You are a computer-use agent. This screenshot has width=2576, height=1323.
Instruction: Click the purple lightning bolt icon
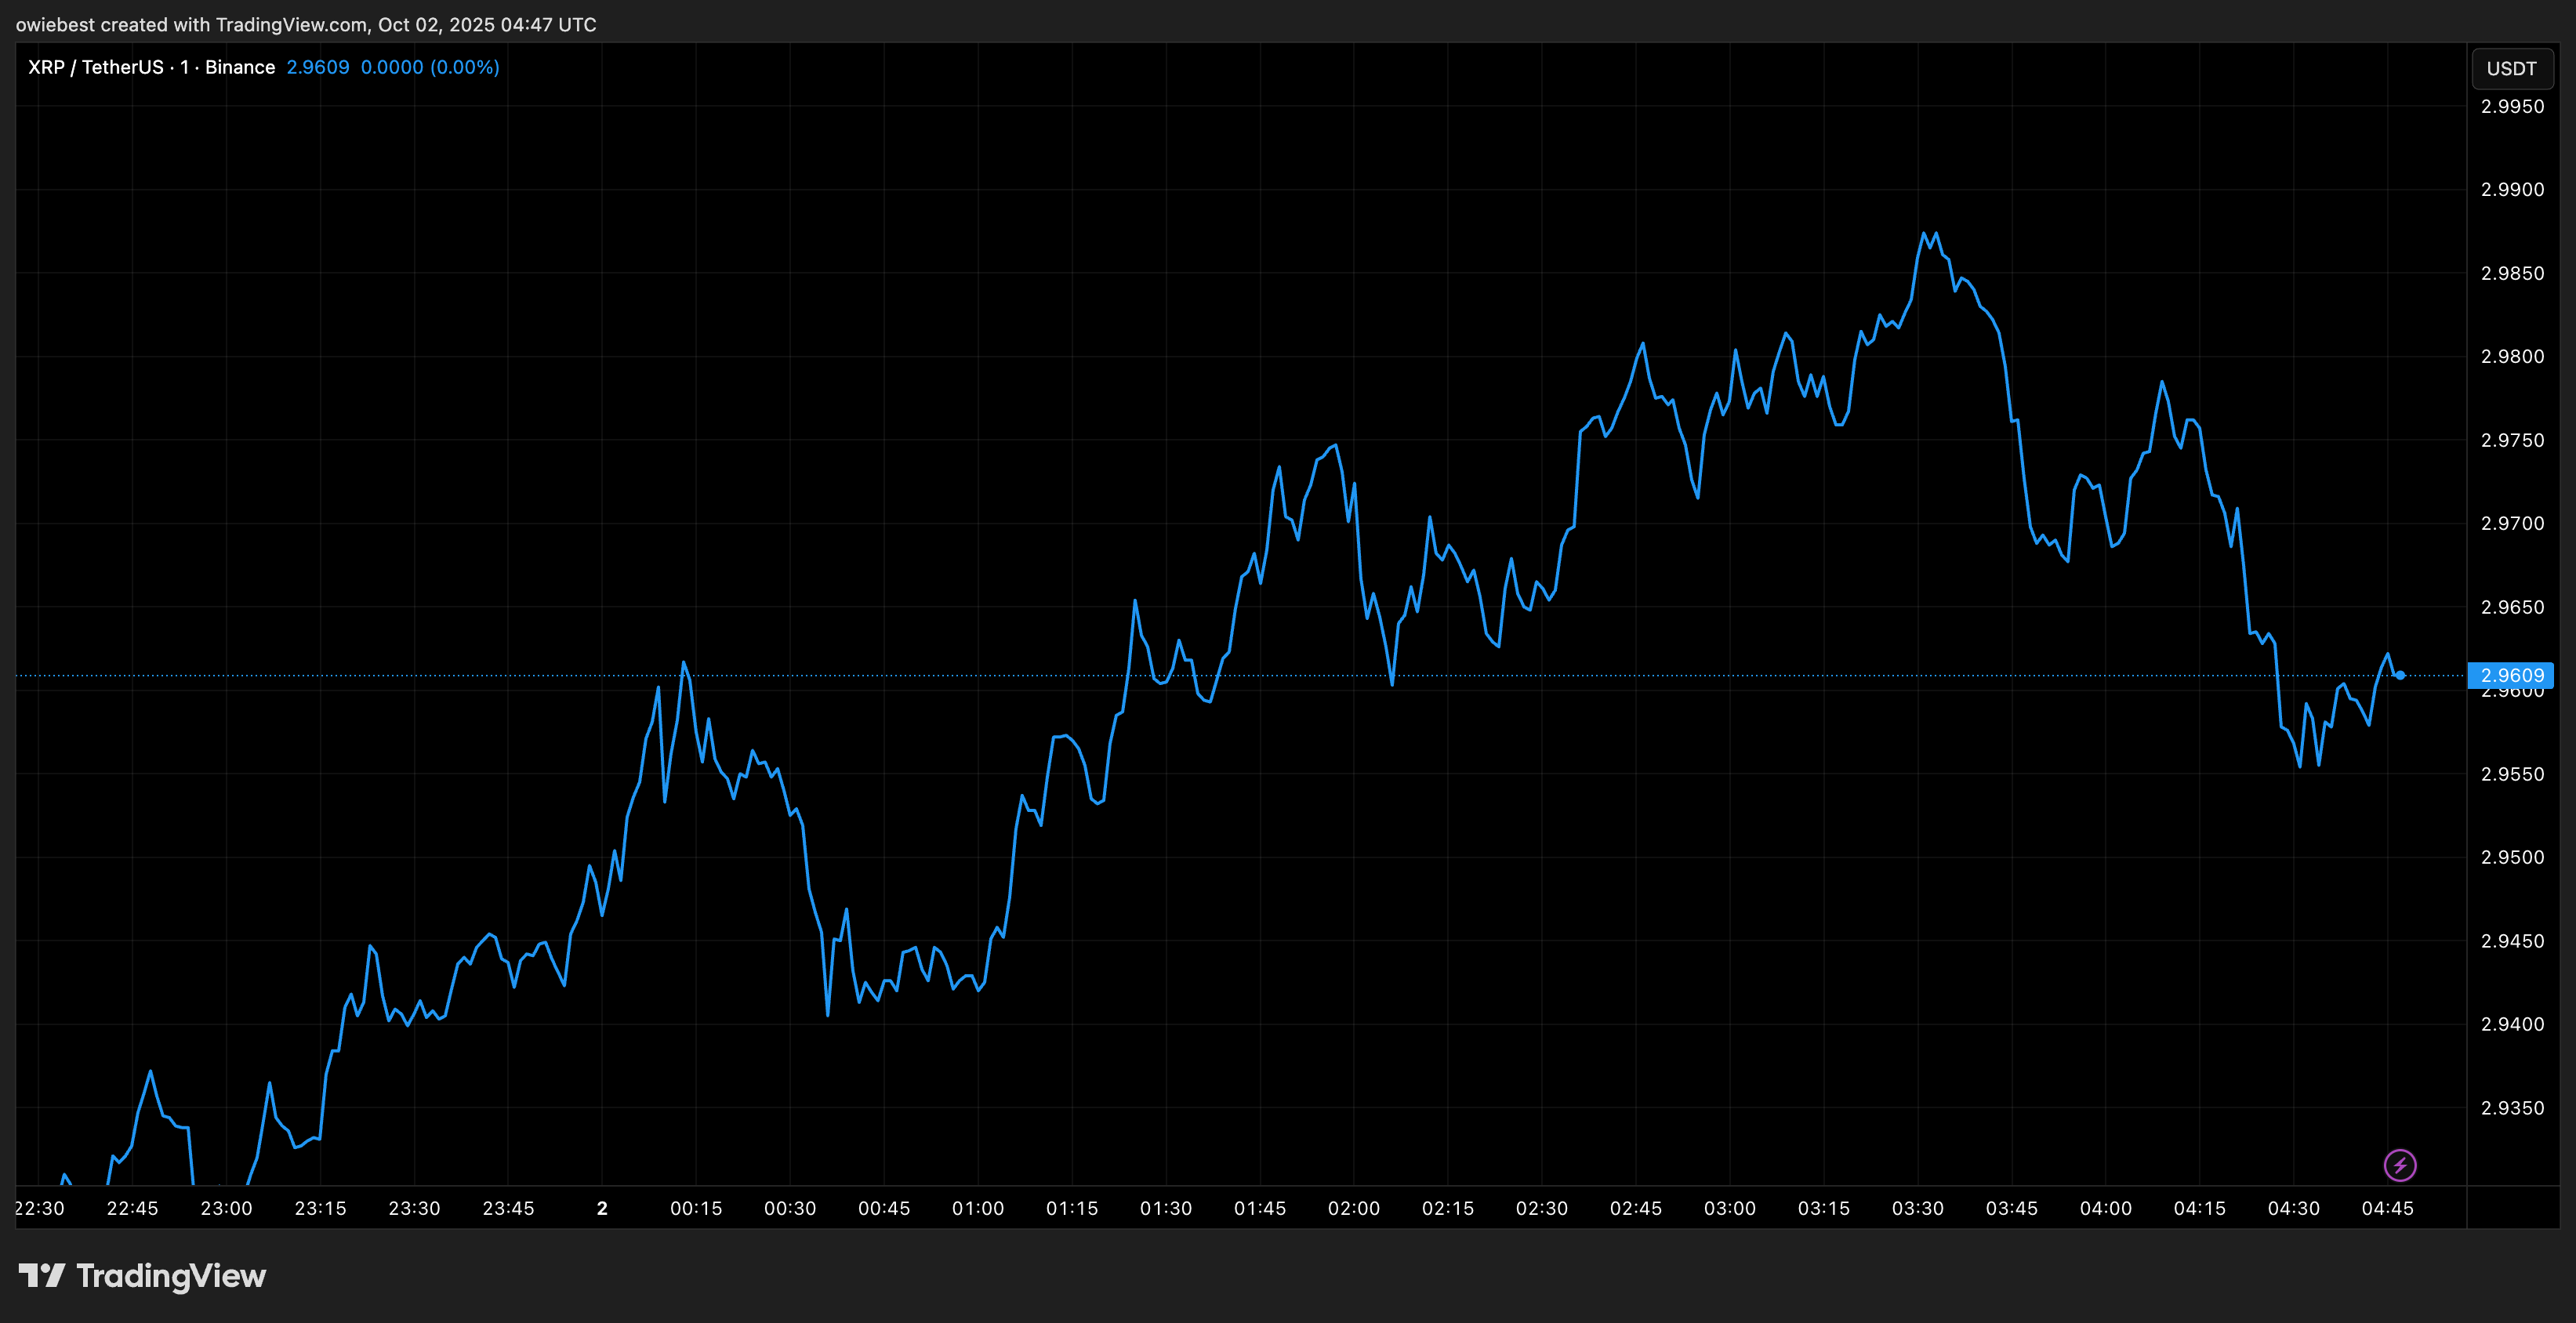pos(2400,1165)
